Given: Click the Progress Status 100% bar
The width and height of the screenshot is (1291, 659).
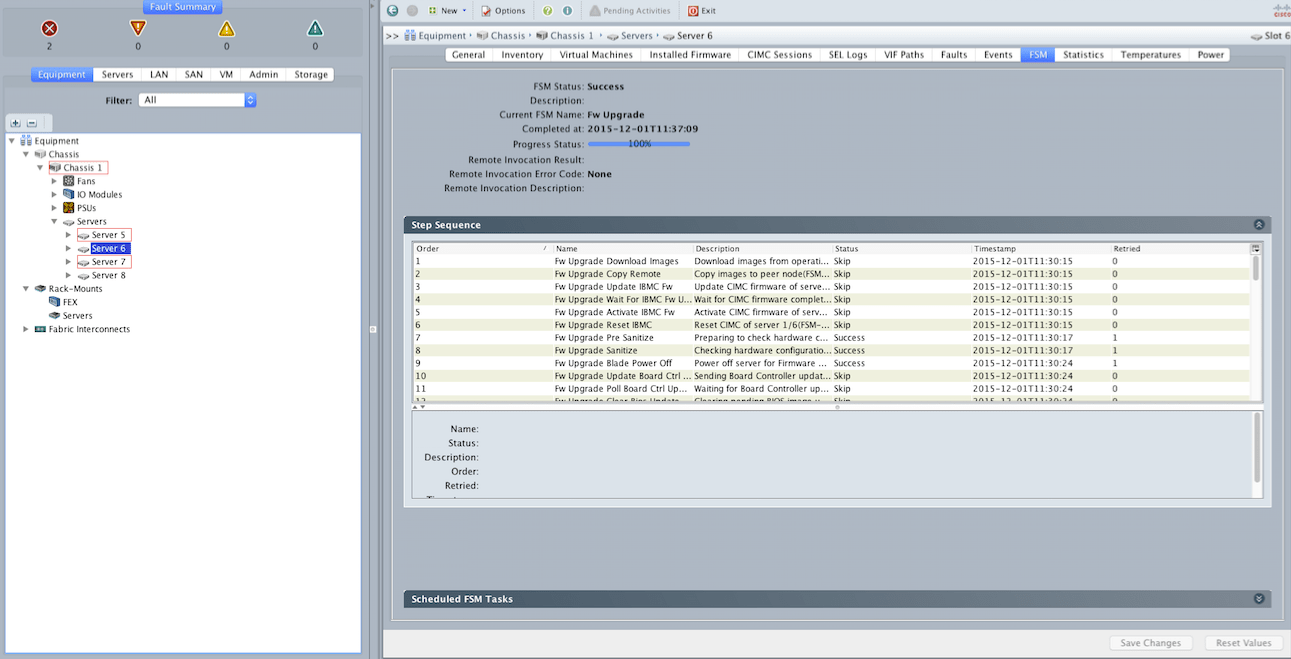Looking at the screenshot, I should point(638,143).
